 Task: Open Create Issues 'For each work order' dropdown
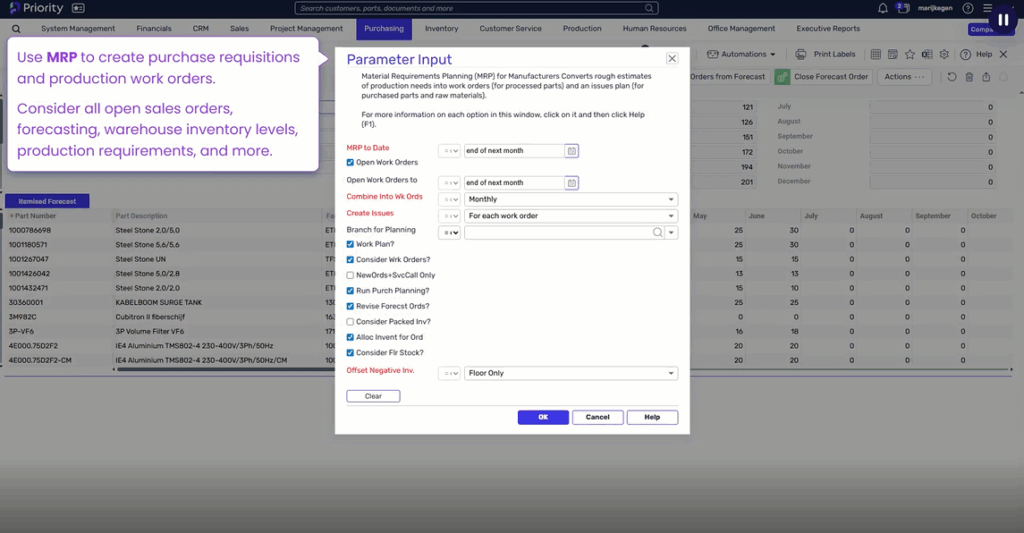coord(571,216)
